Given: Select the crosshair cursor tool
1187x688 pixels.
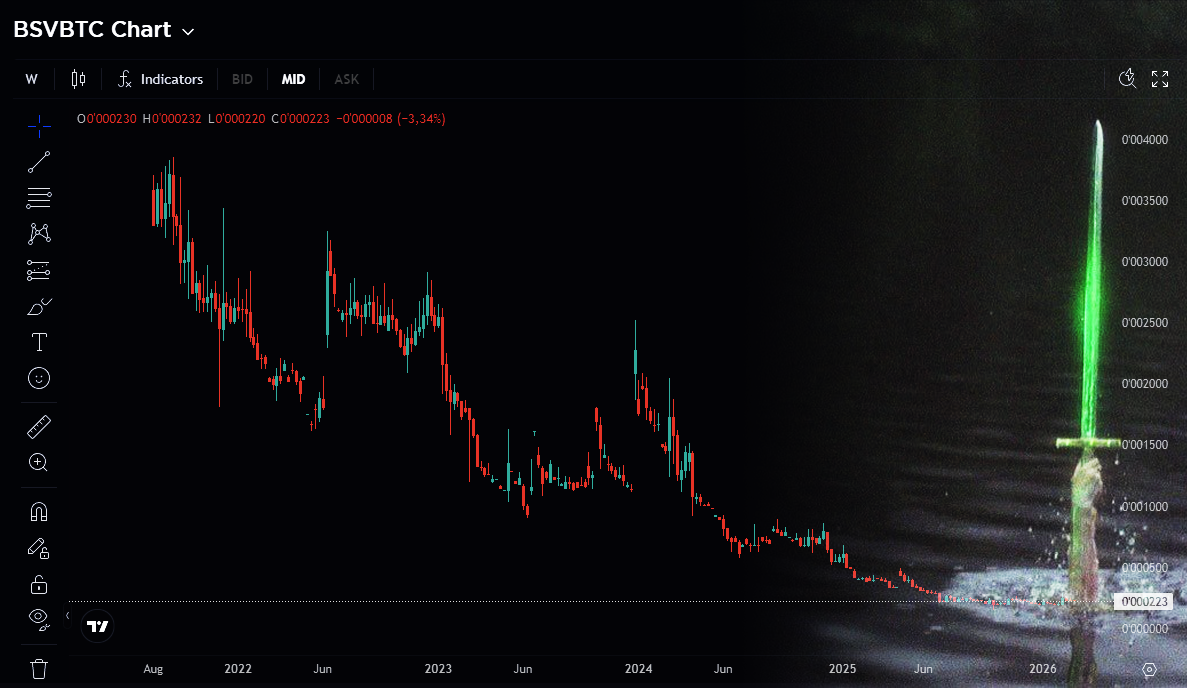Looking at the screenshot, I should (39, 126).
